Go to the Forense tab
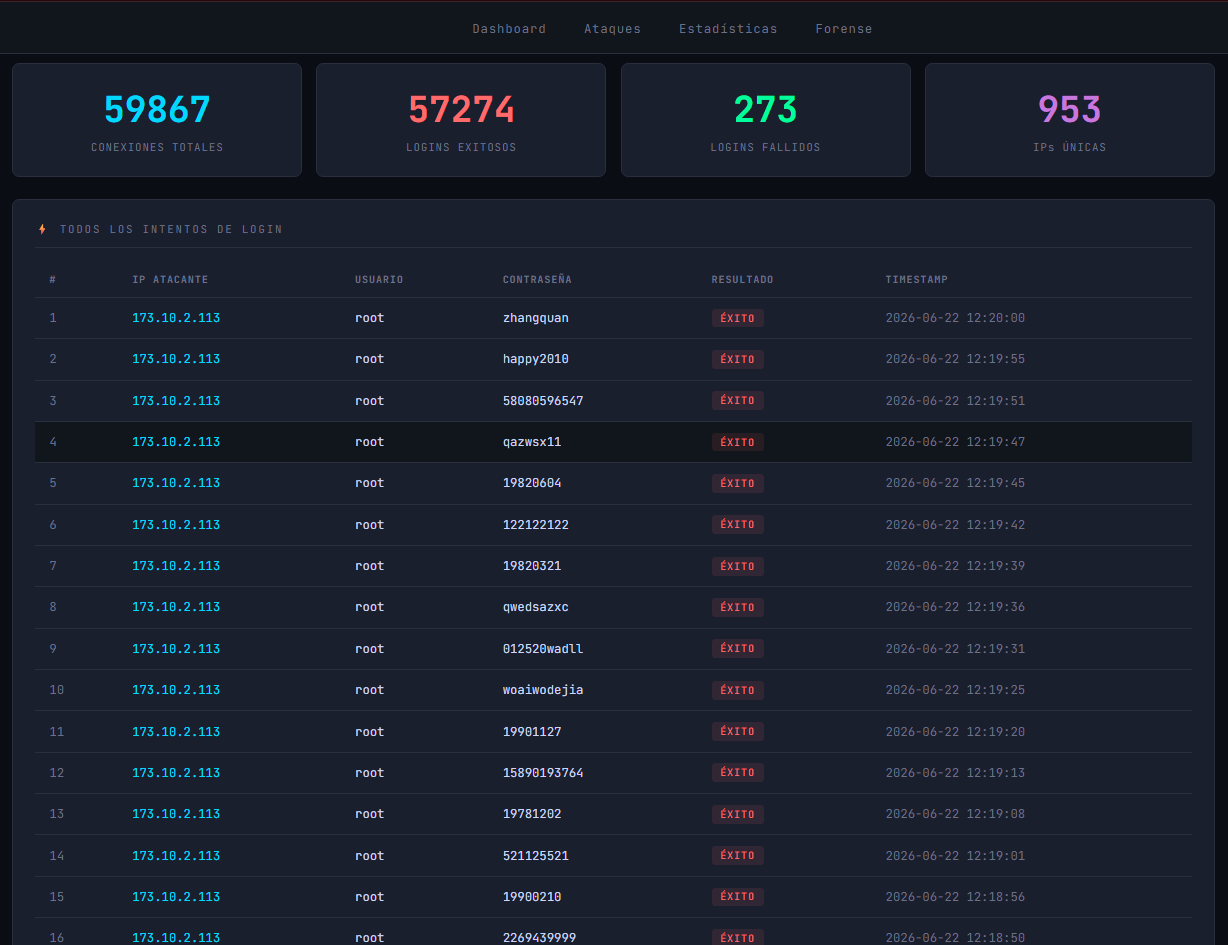Viewport: 1228px width, 945px height. [x=843, y=29]
